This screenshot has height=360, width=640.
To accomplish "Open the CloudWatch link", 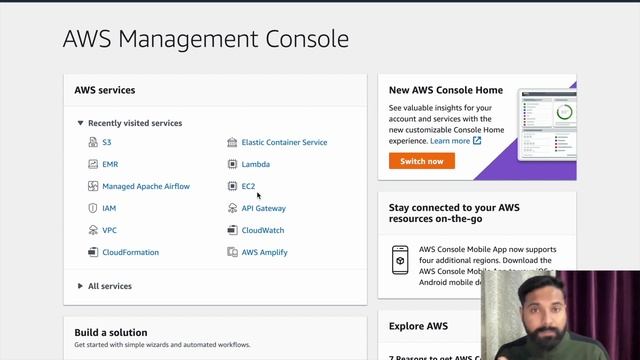I will pyautogui.click(x=263, y=230).
